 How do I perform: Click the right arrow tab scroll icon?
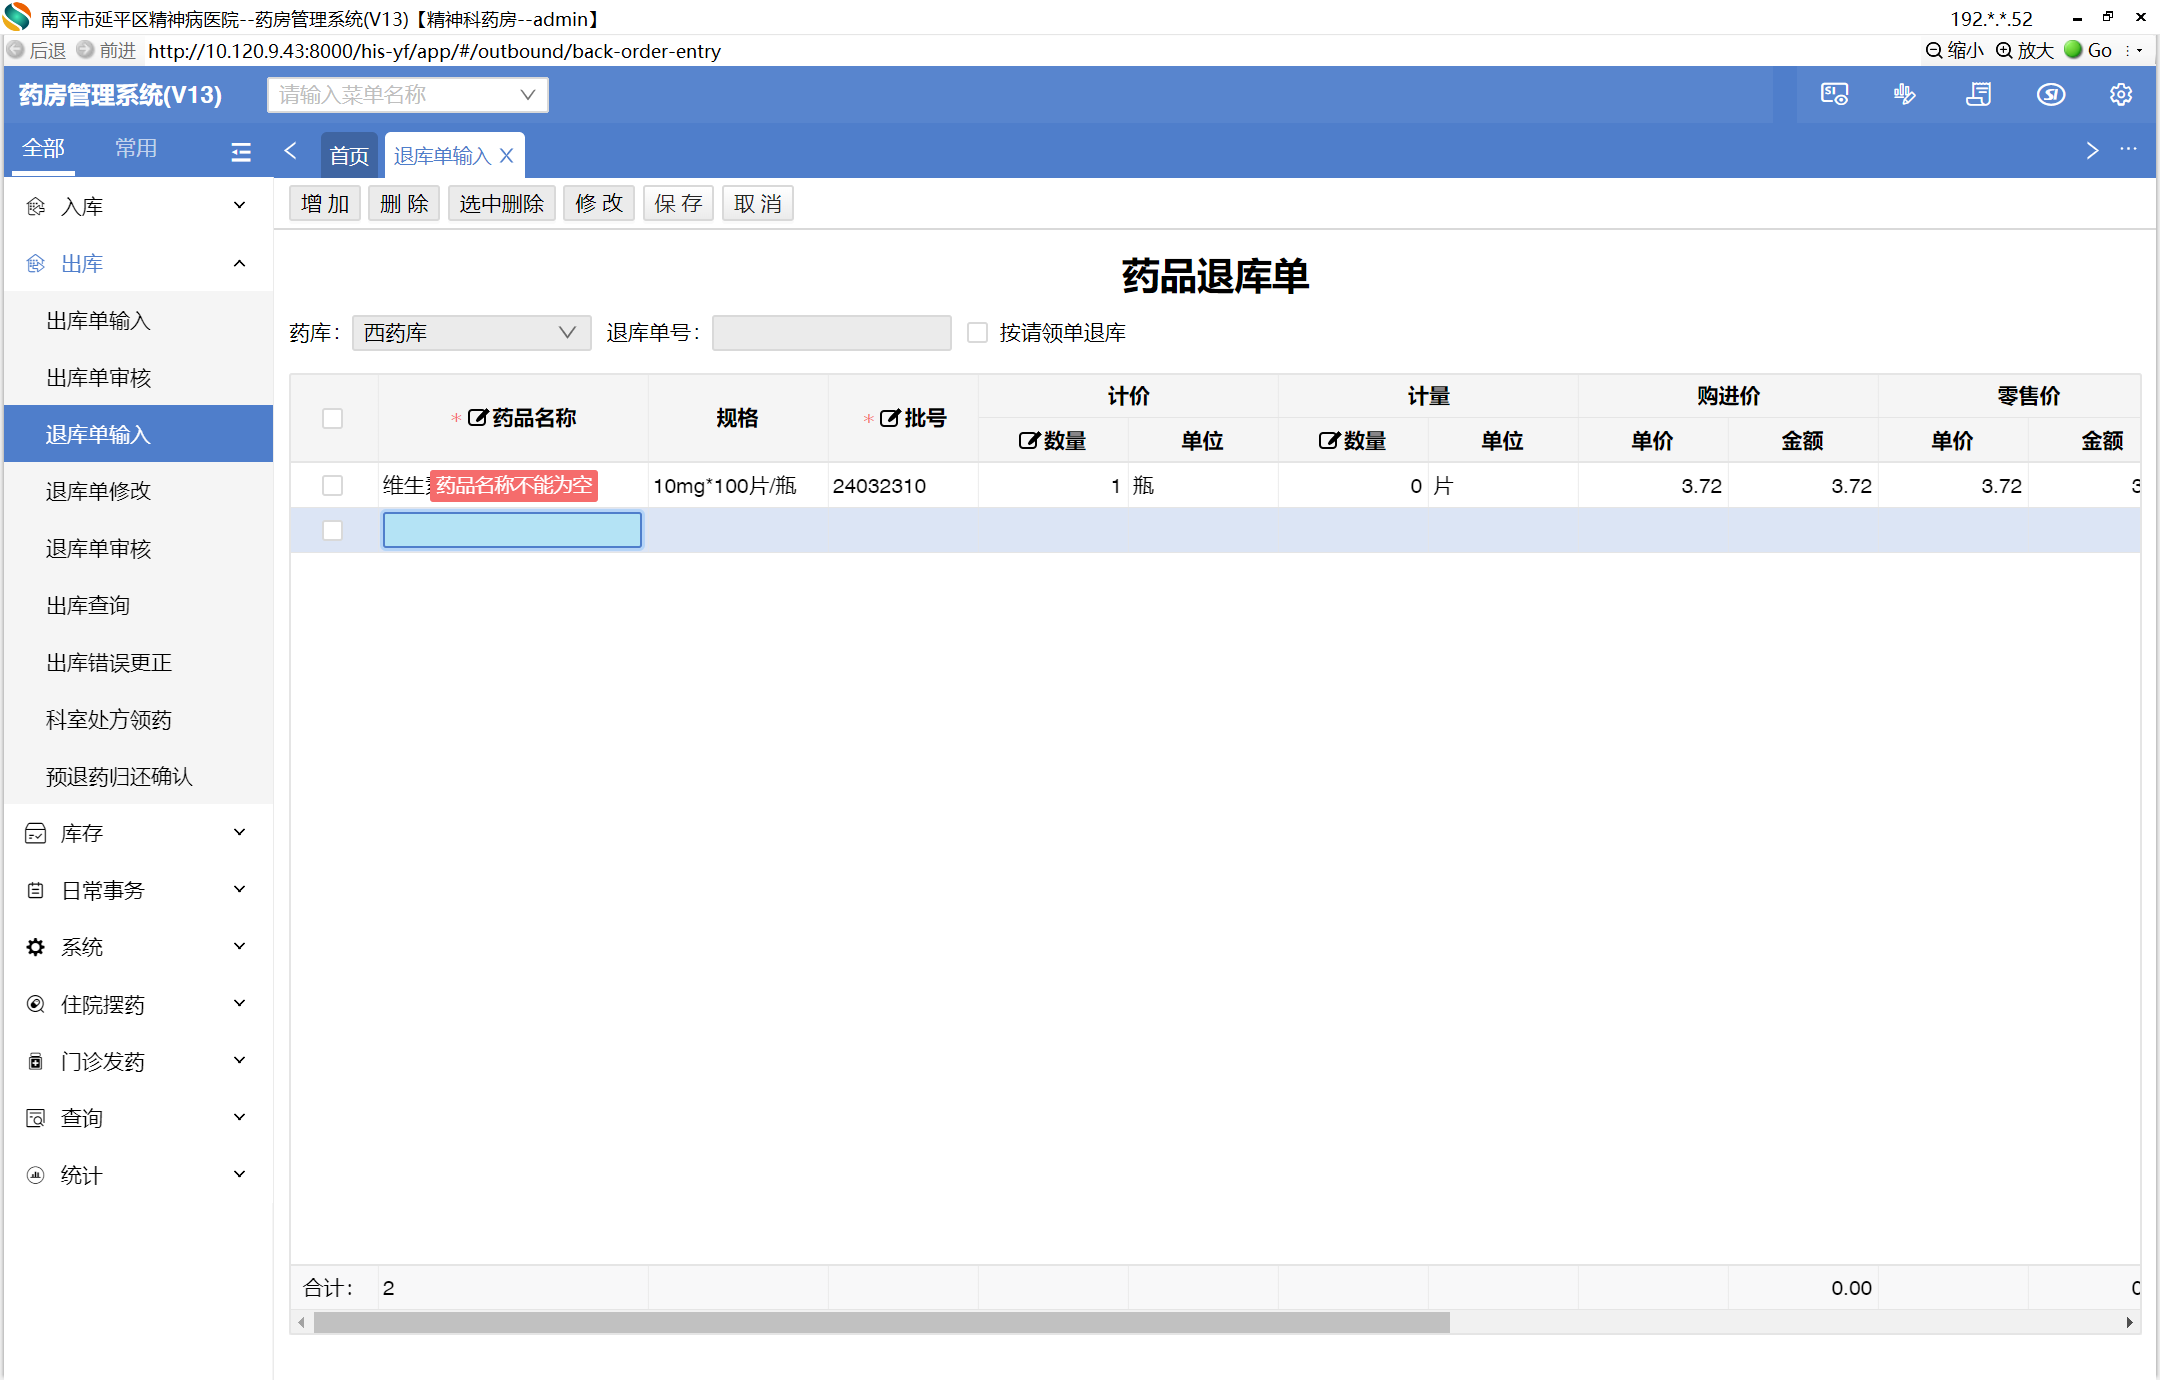[x=2092, y=151]
